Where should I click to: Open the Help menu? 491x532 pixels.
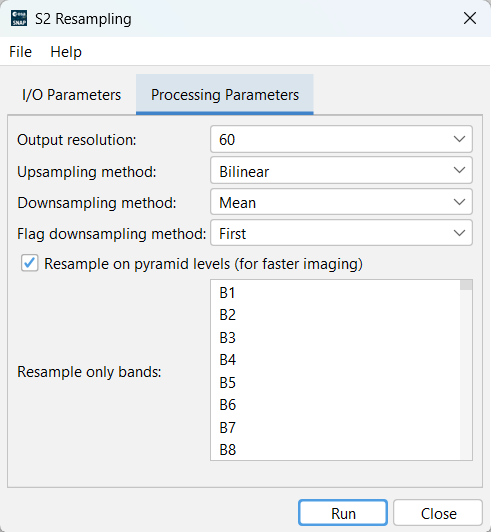[x=66, y=52]
